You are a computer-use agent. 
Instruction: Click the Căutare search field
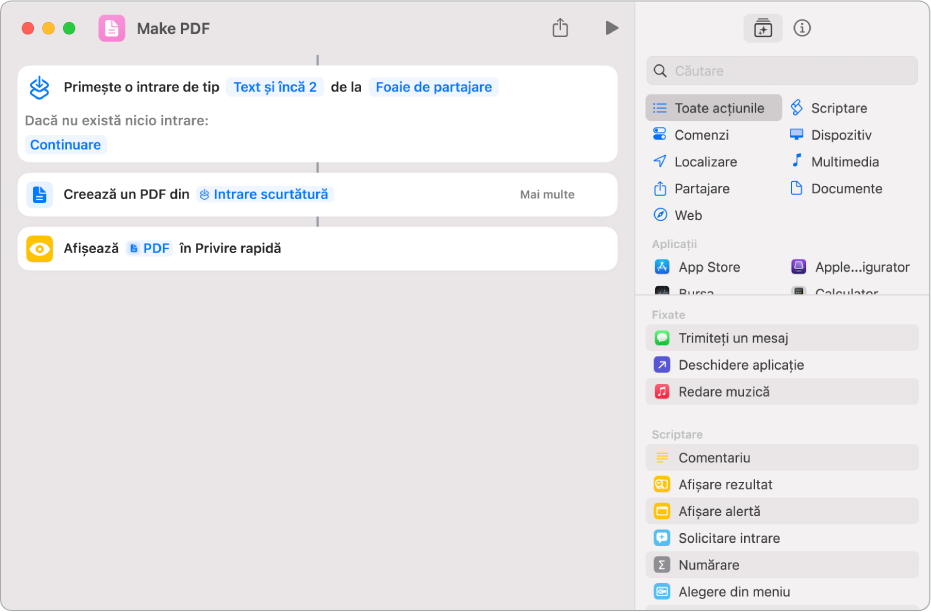(x=782, y=71)
